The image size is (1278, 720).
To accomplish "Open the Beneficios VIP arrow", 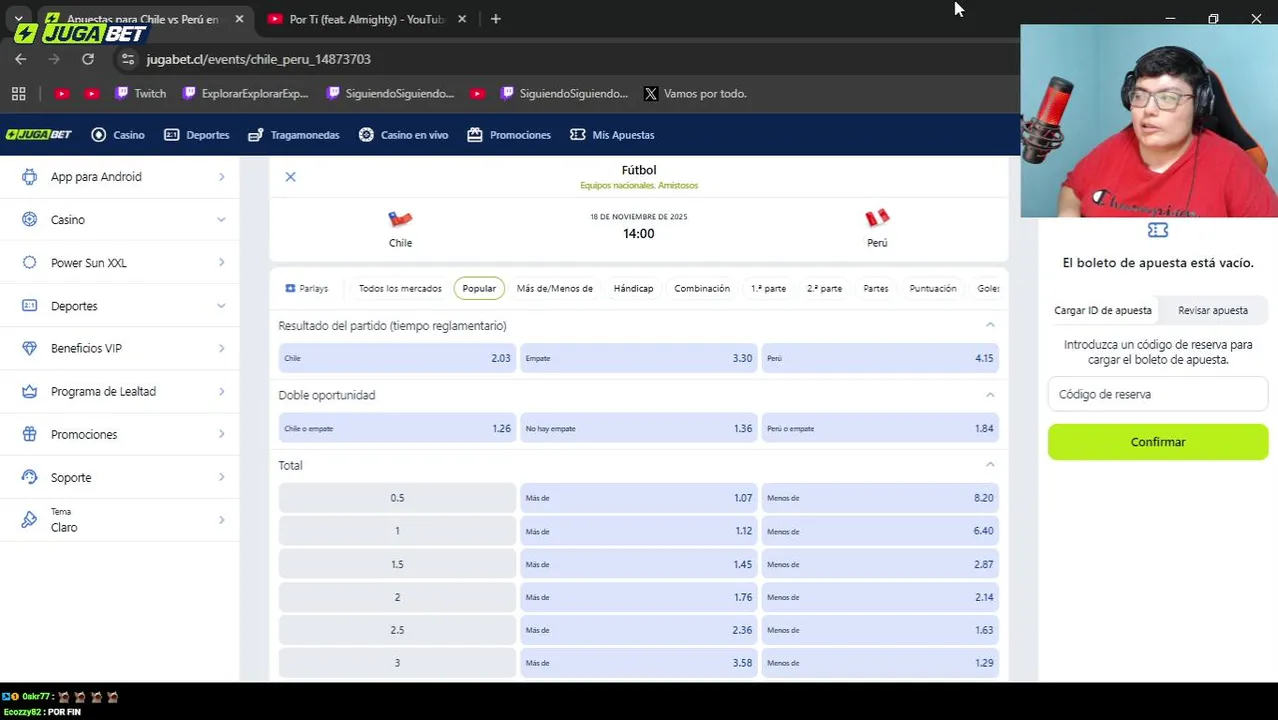I will [x=221, y=349].
